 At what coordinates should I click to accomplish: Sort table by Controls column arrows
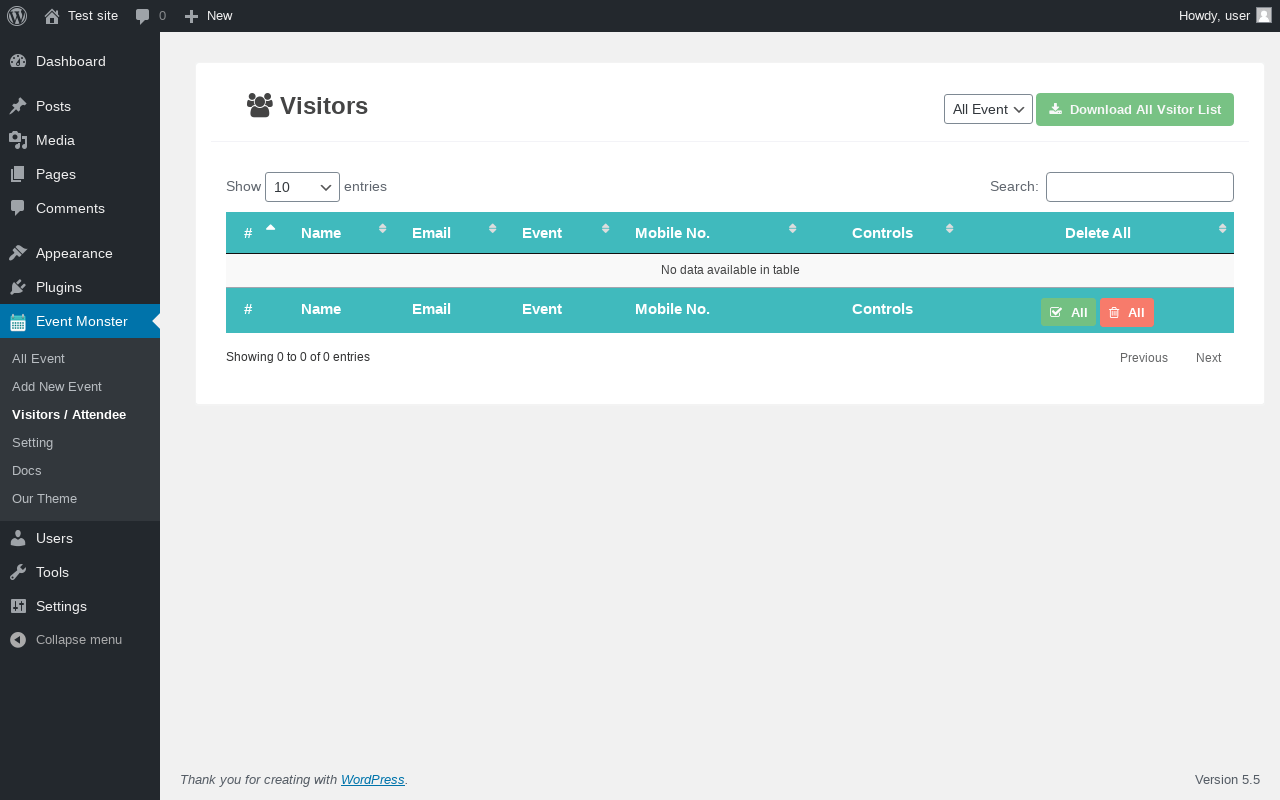coord(949,229)
